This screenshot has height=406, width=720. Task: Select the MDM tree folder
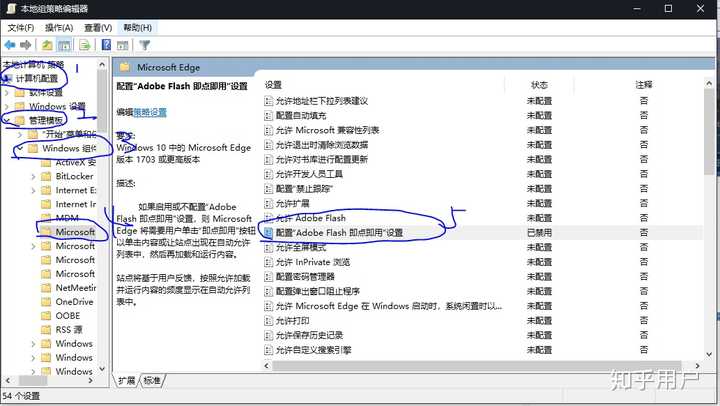(x=67, y=218)
